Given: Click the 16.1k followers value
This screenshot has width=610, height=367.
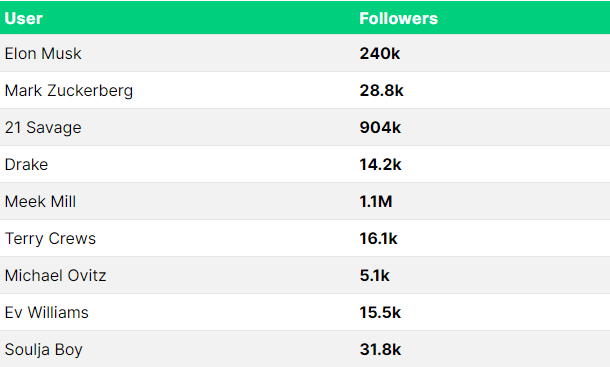Looking at the screenshot, I should pyautogui.click(x=379, y=238).
